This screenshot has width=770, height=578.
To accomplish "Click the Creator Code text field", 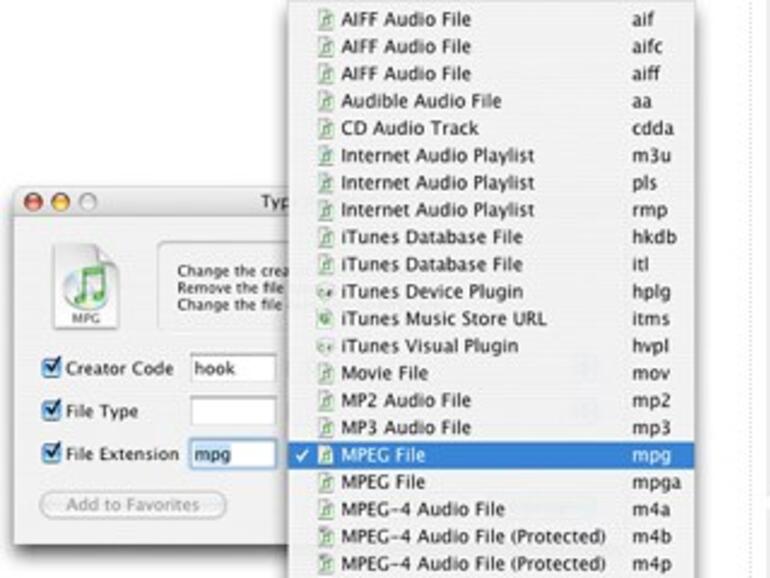I will coord(233,368).
